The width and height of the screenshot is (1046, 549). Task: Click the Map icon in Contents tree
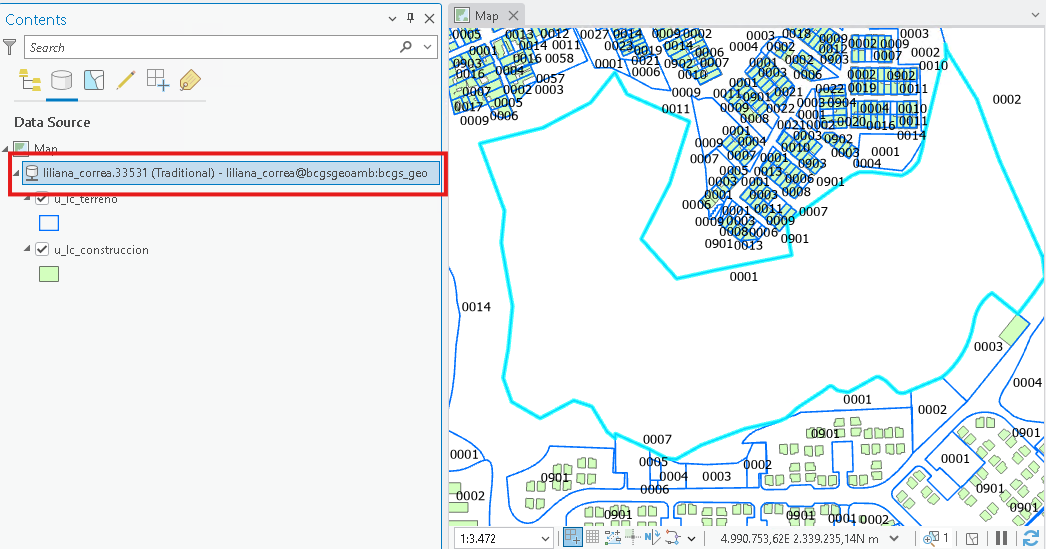(21, 147)
